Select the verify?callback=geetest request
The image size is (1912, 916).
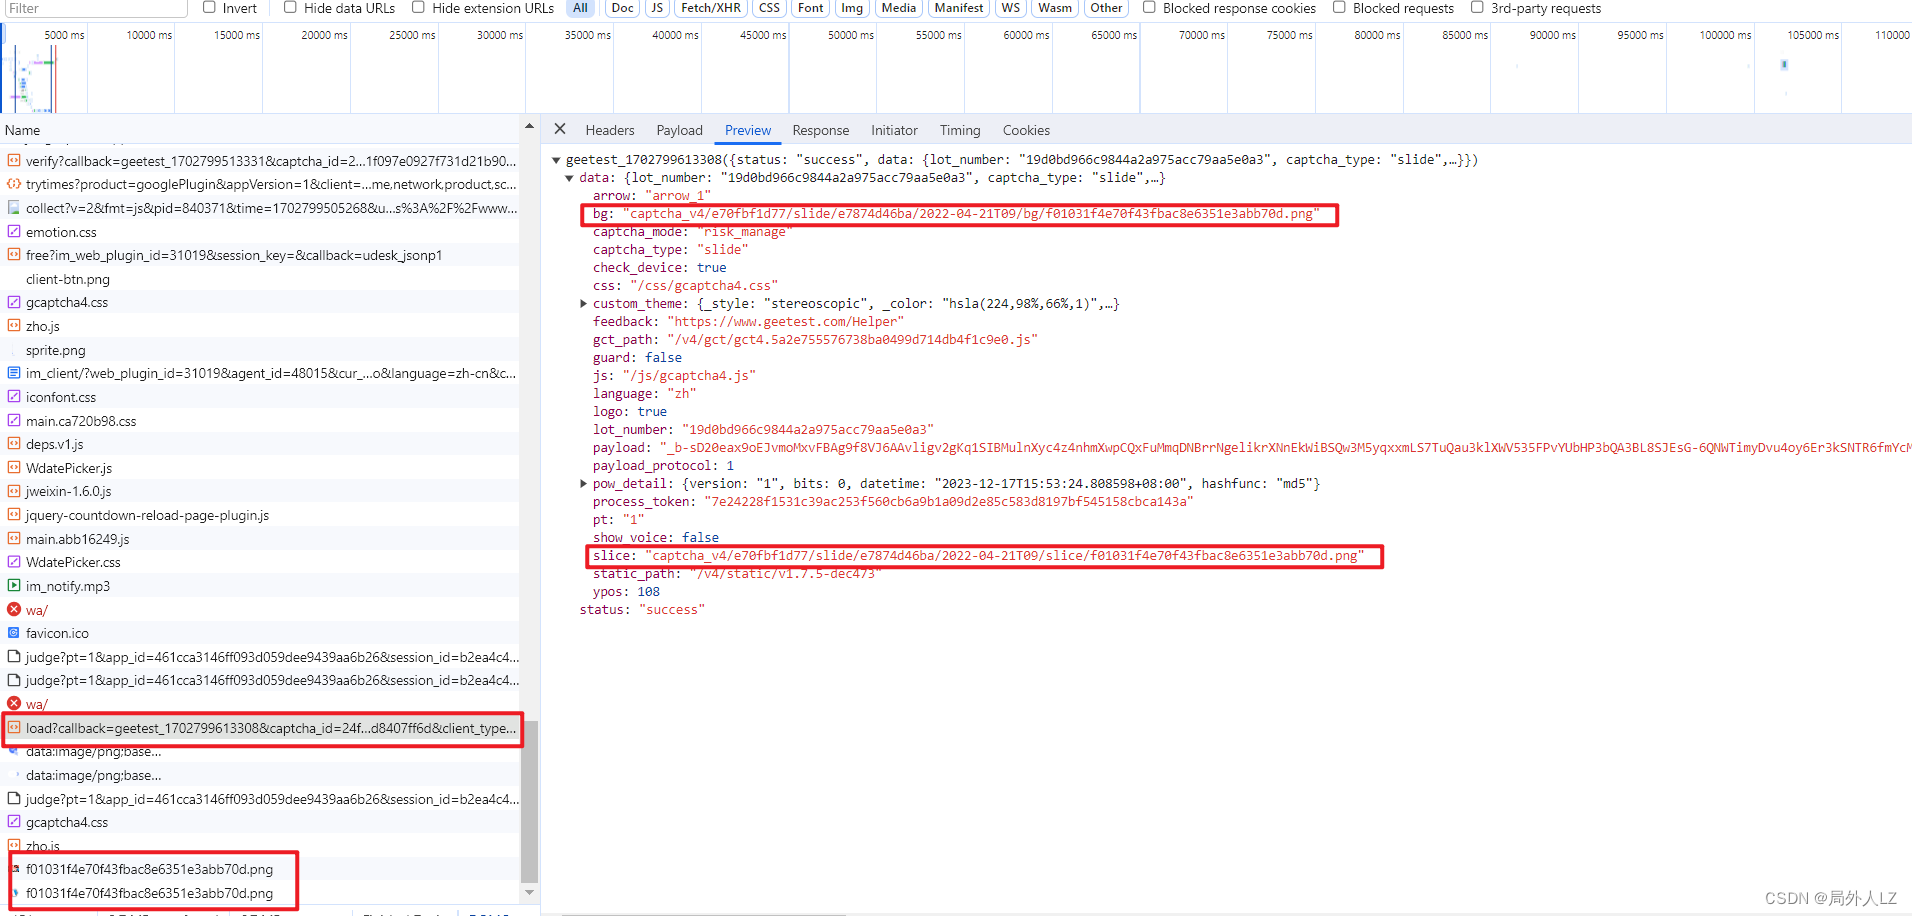[x=260, y=161]
